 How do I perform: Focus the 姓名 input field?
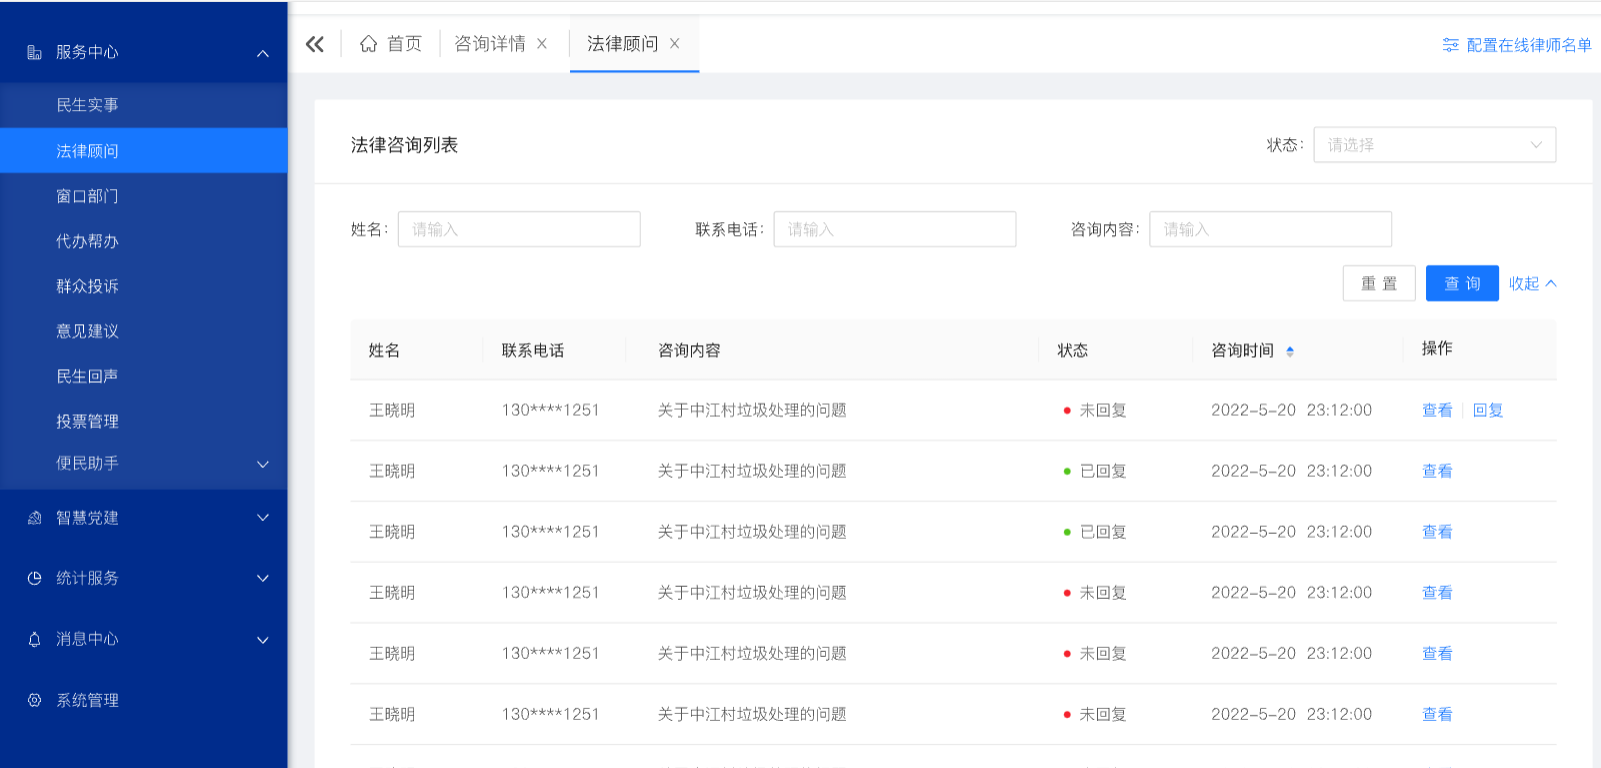pyautogui.click(x=519, y=229)
